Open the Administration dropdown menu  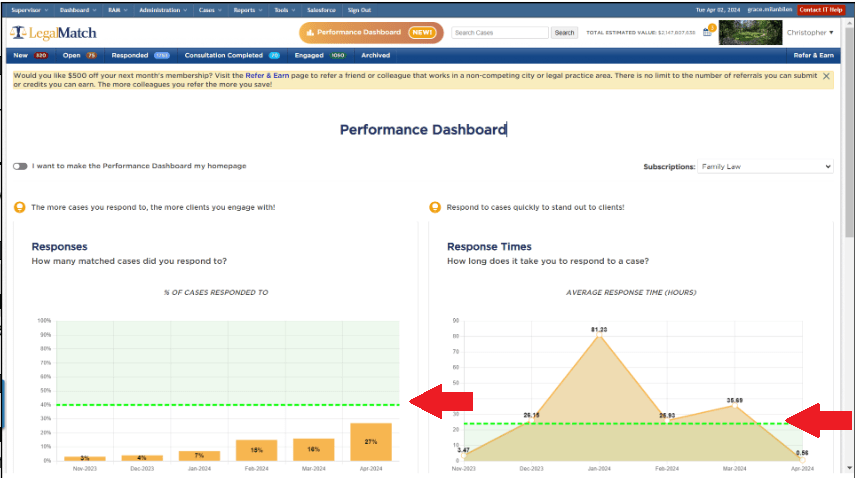coord(161,9)
